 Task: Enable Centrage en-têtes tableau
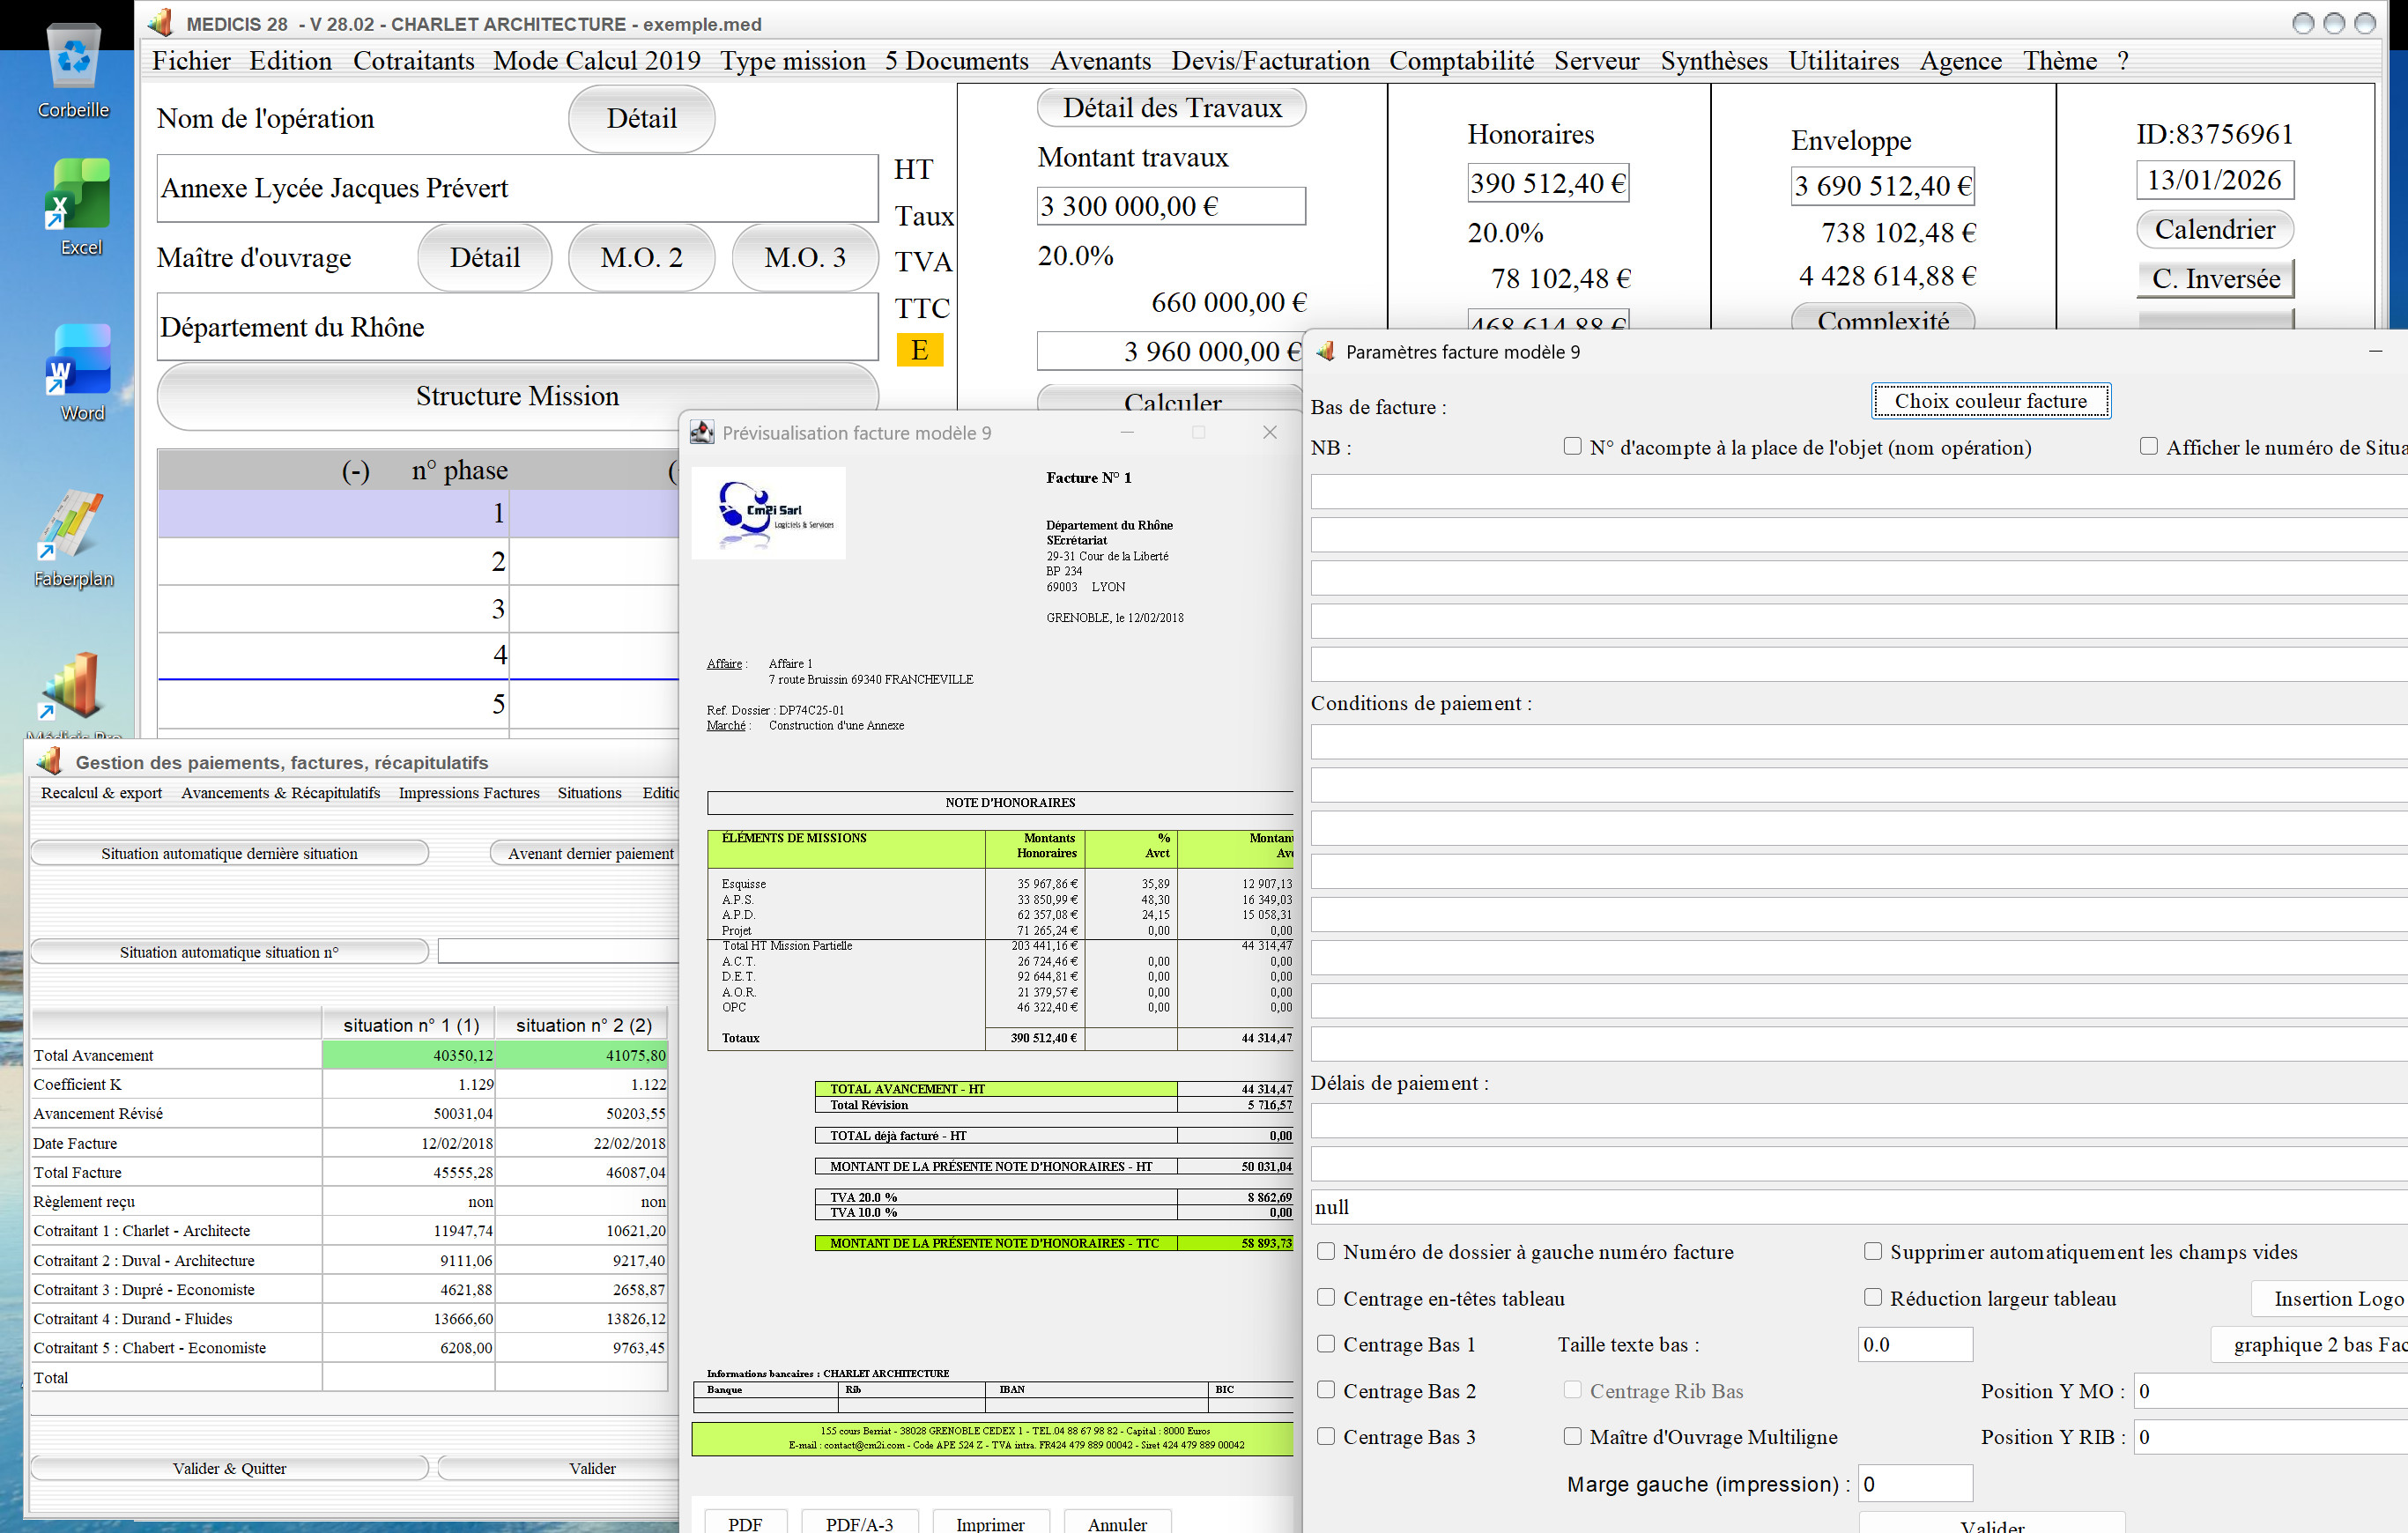tap(1326, 1297)
